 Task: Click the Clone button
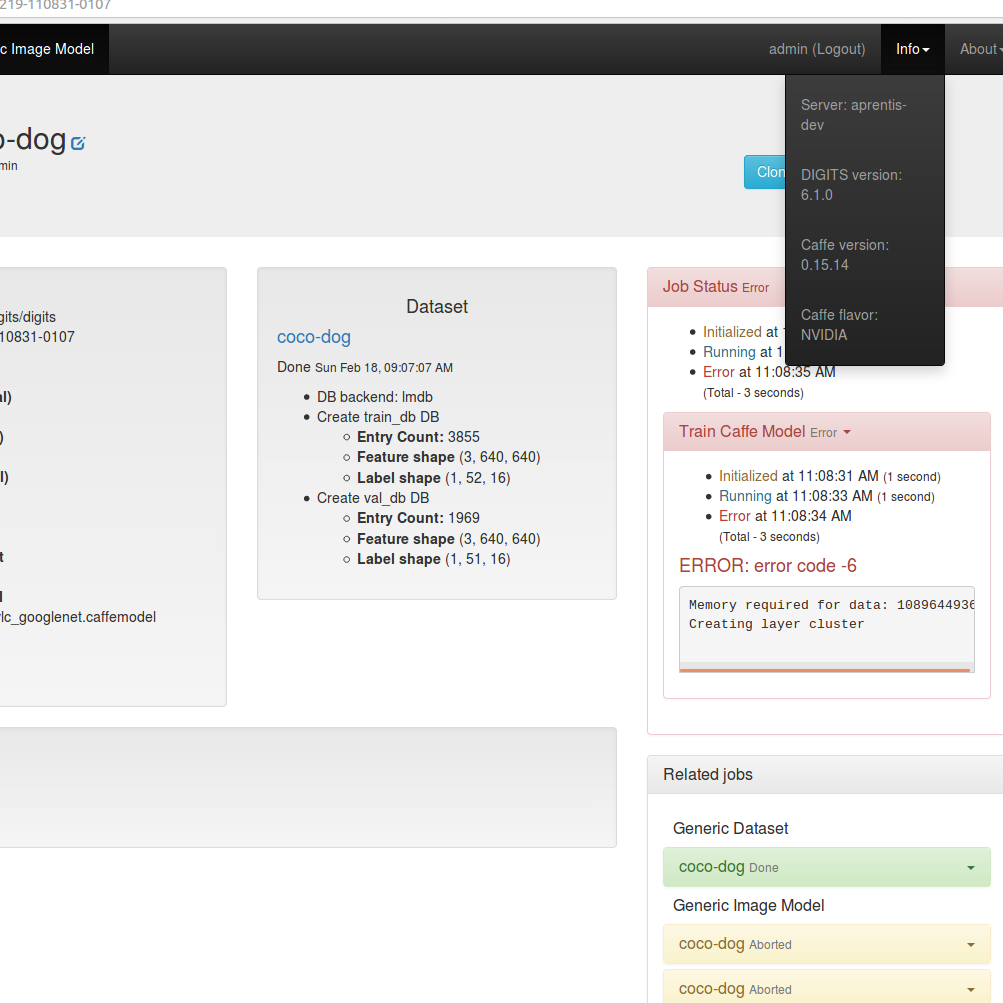pyautogui.click(x=770, y=171)
